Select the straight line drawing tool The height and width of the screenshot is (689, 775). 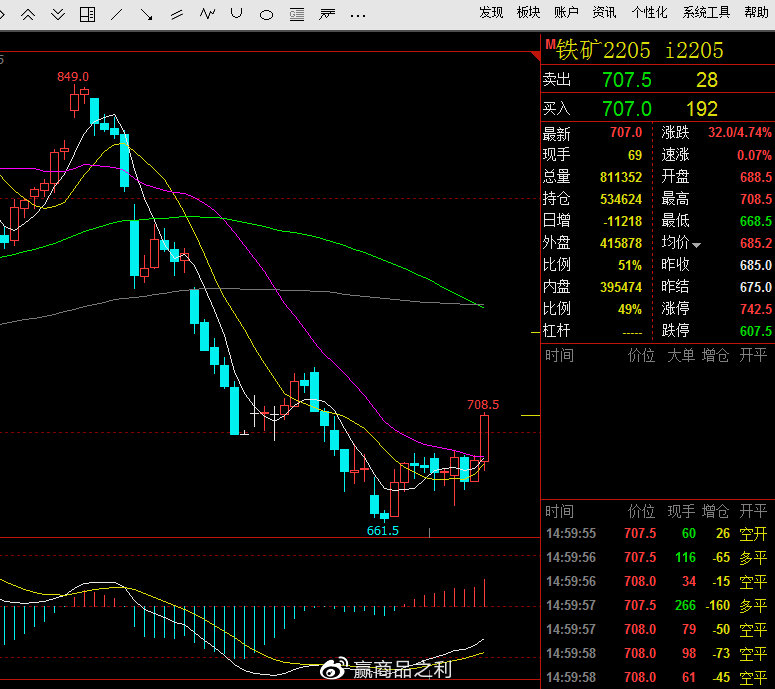[x=118, y=14]
